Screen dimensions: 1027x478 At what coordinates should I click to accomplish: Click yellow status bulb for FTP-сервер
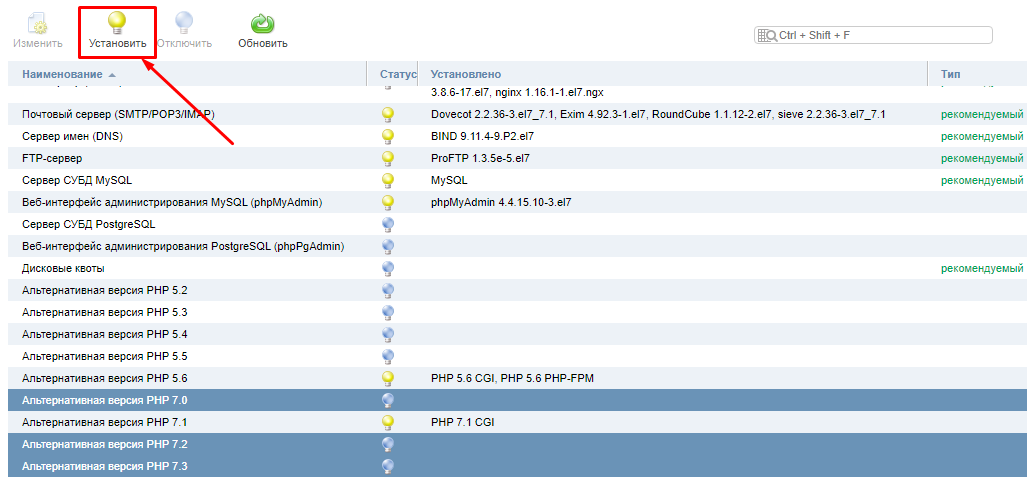pyautogui.click(x=388, y=159)
